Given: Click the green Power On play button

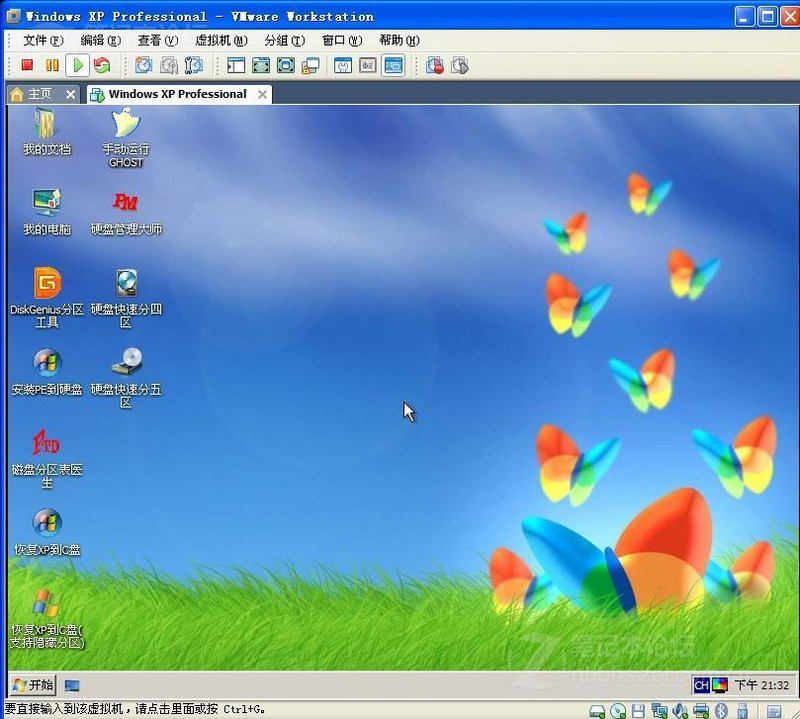Looking at the screenshot, I should [77, 66].
